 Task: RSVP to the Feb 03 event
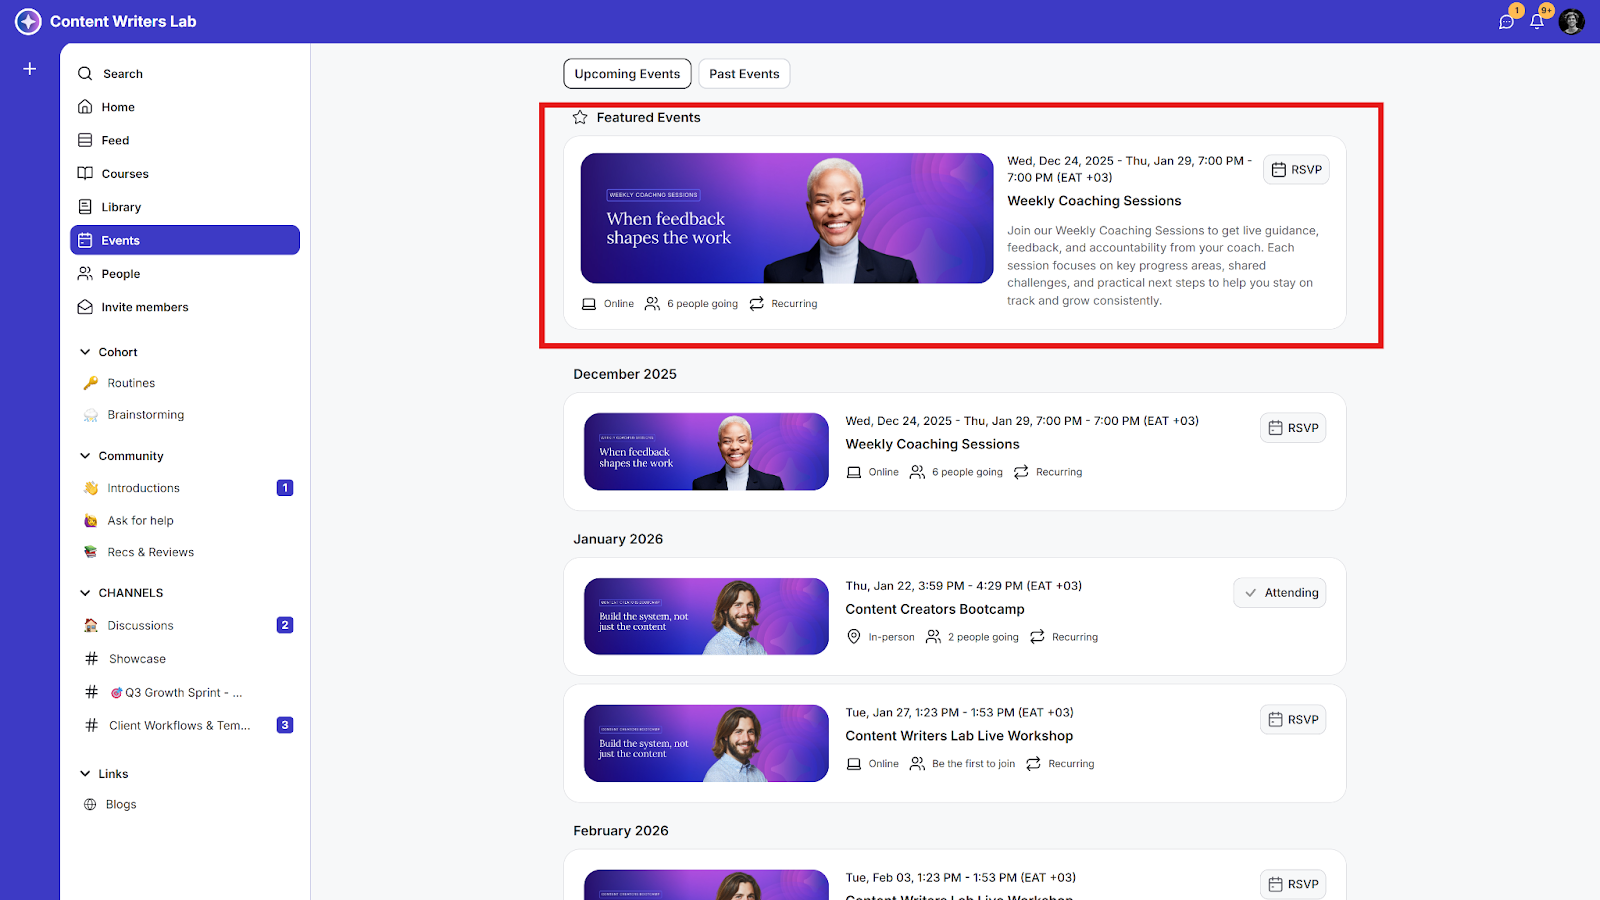pos(1293,884)
